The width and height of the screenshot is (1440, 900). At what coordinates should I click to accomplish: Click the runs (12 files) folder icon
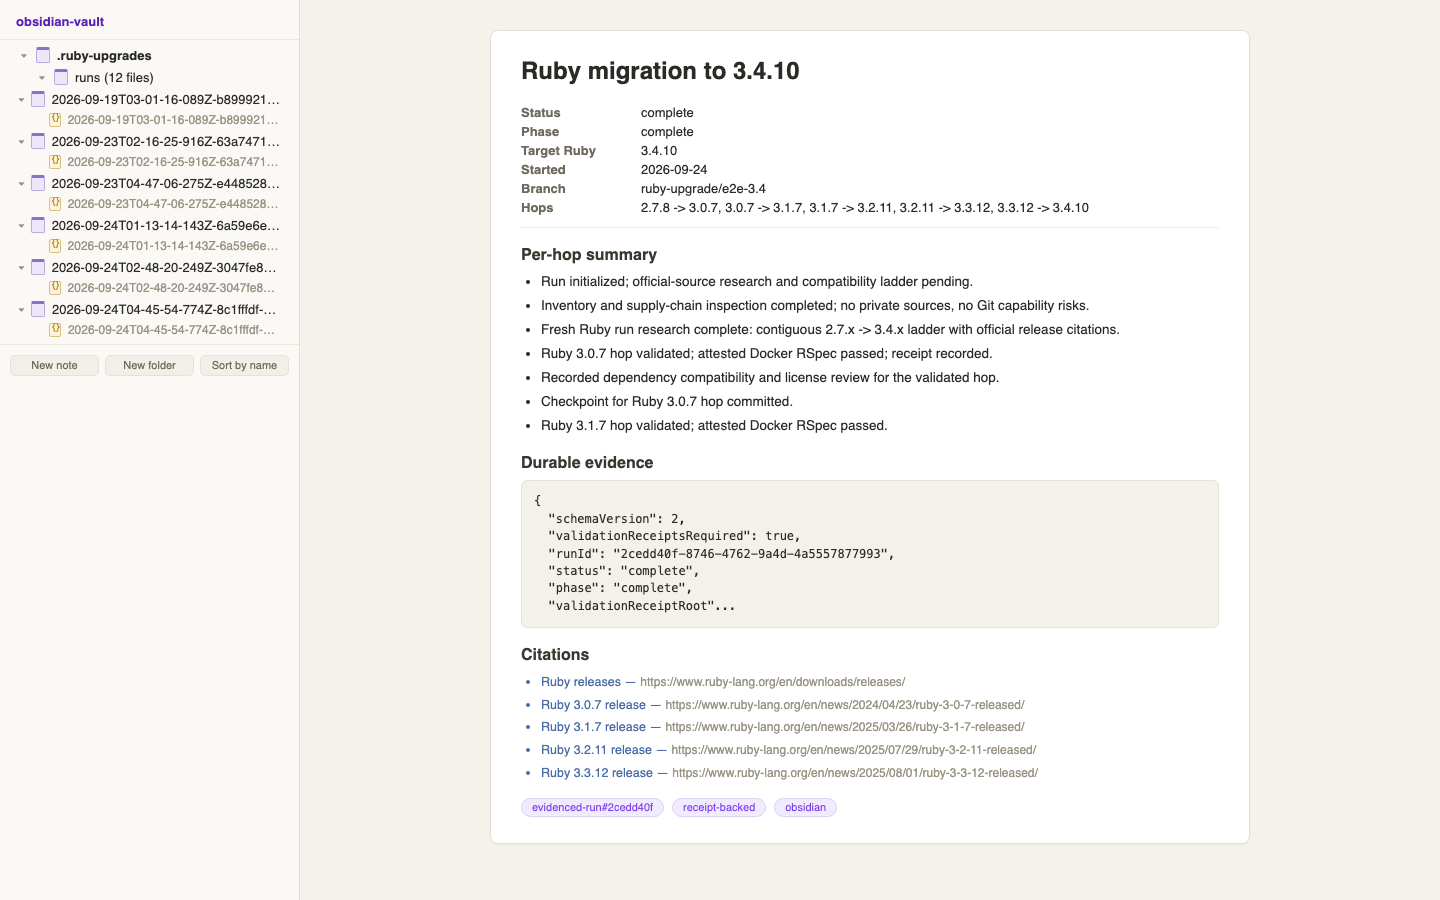pyautogui.click(x=61, y=77)
